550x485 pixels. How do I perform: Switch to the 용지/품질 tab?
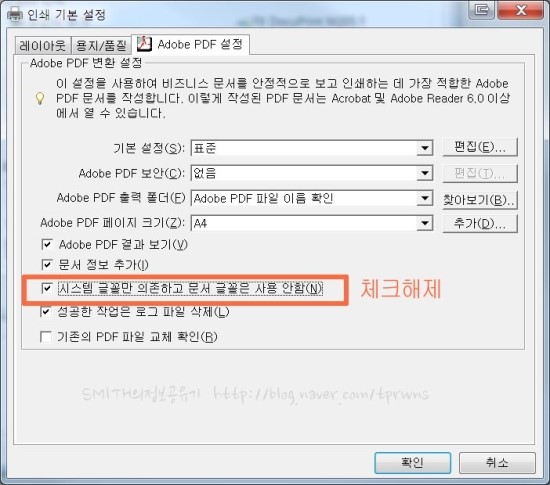(101, 45)
